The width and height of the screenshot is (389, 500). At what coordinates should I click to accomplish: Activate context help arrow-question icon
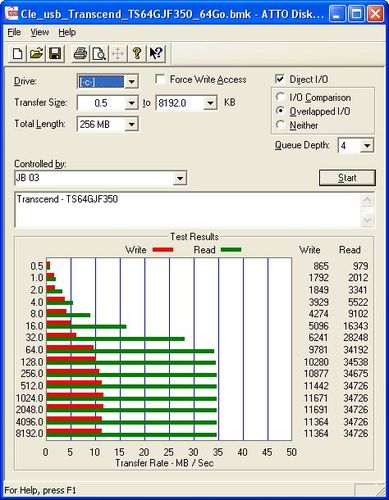click(x=156, y=53)
